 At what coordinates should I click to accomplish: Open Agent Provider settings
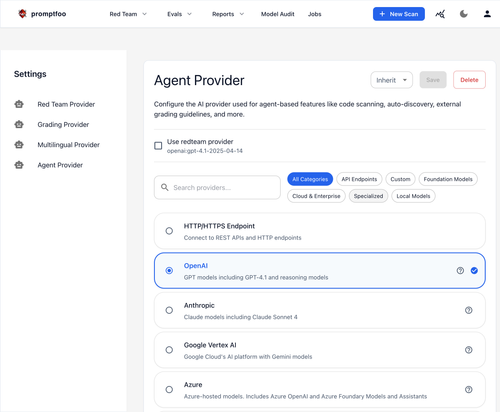click(x=60, y=165)
